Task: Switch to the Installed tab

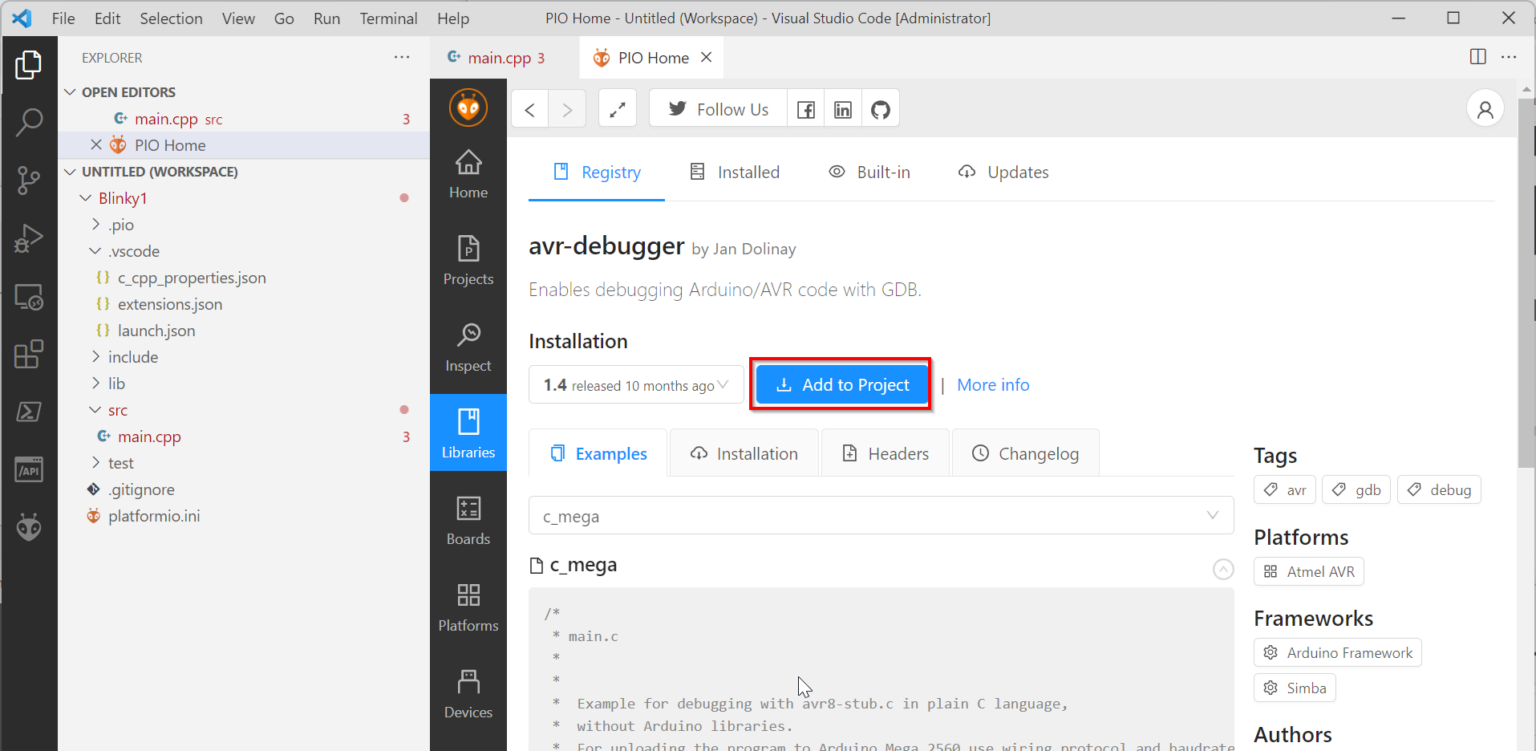Action: (x=735, y=172)
